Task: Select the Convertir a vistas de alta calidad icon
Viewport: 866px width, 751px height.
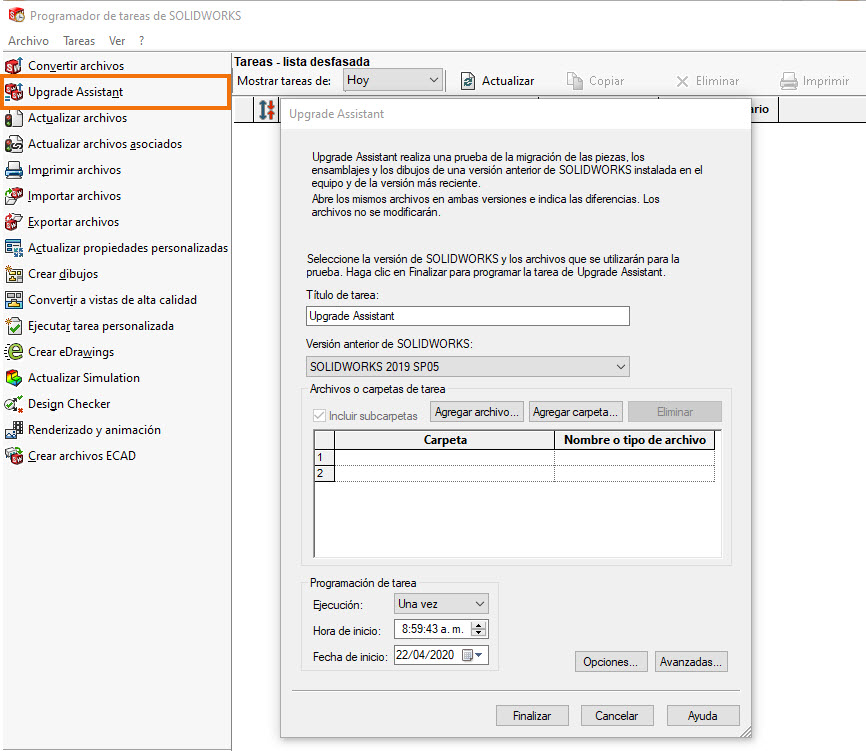Action: 14,300
